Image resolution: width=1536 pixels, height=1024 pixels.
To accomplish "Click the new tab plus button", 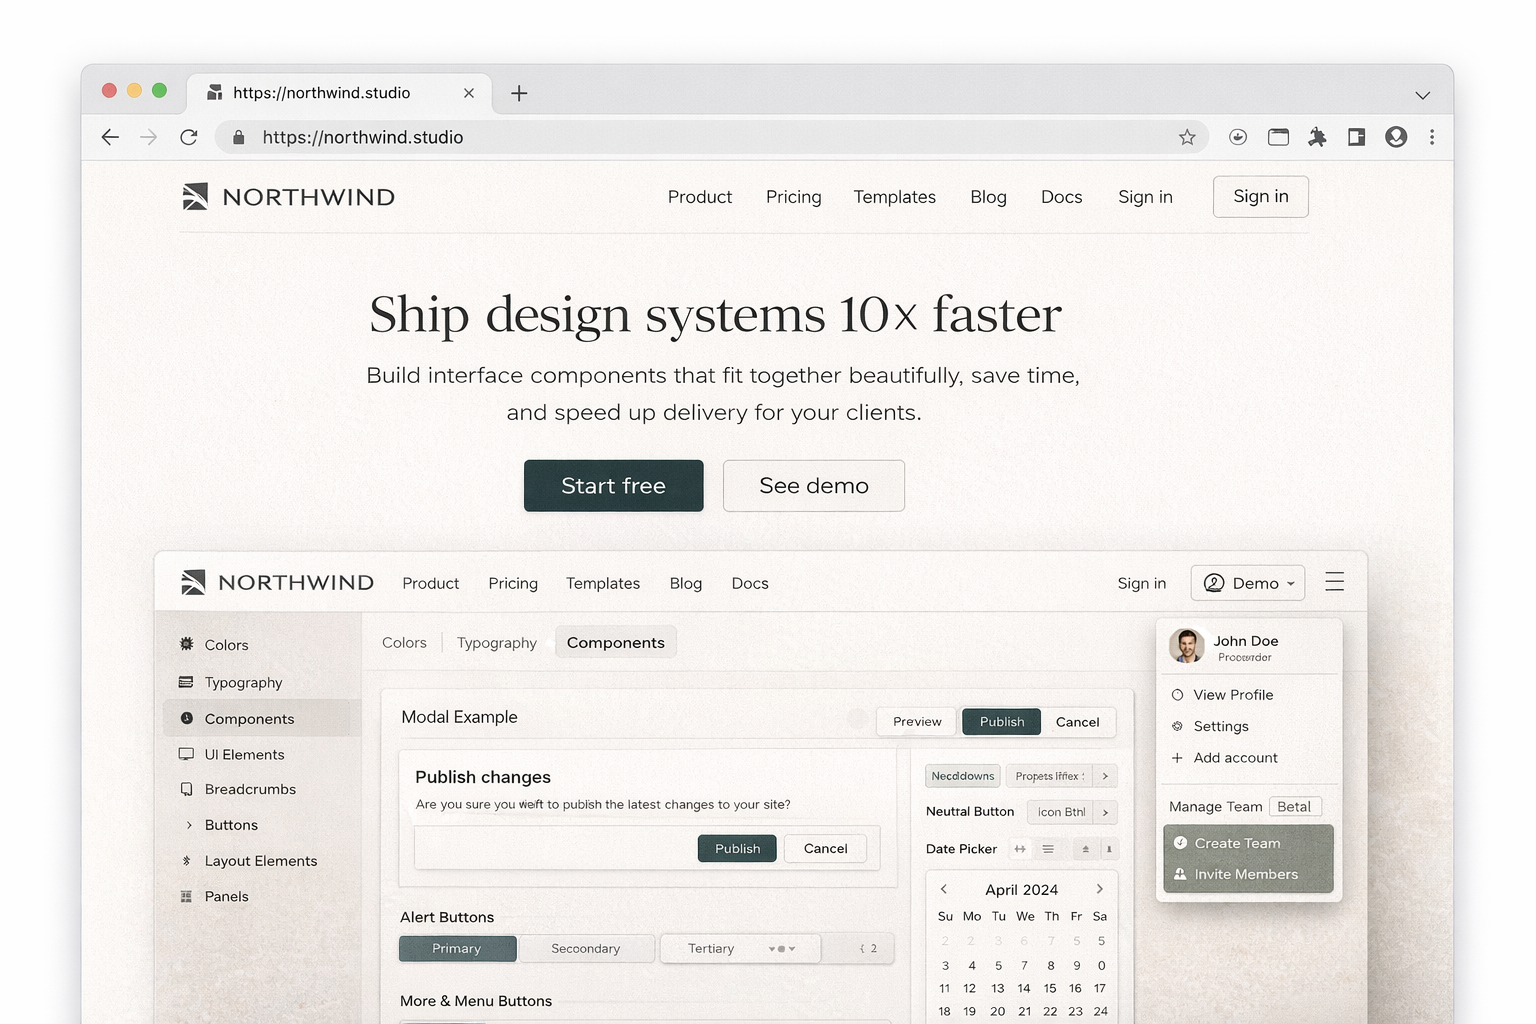I will point(519,93).
